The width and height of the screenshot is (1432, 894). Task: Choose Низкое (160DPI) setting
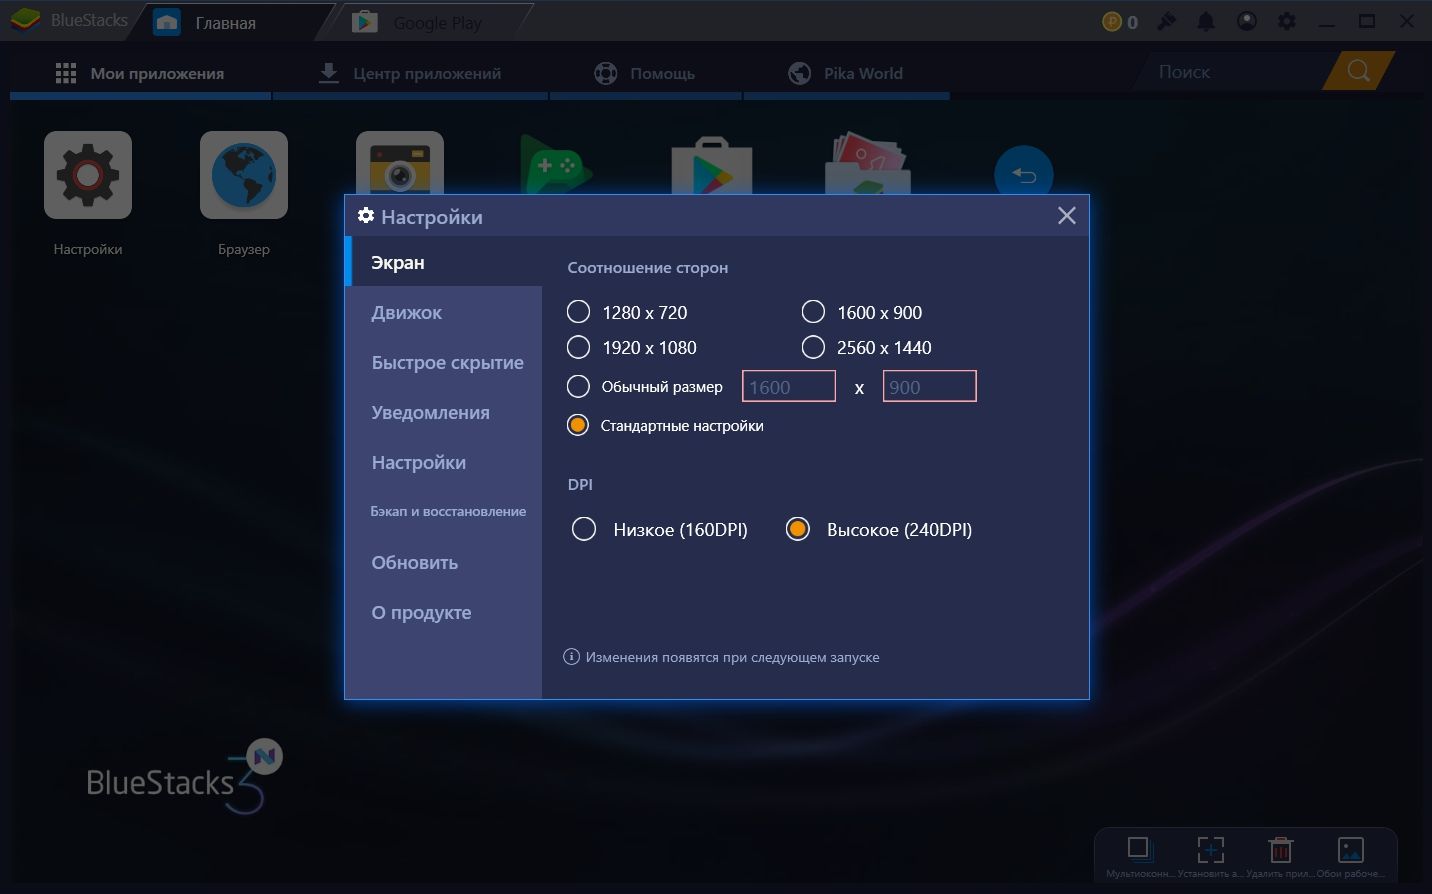(x=584, y=529)
